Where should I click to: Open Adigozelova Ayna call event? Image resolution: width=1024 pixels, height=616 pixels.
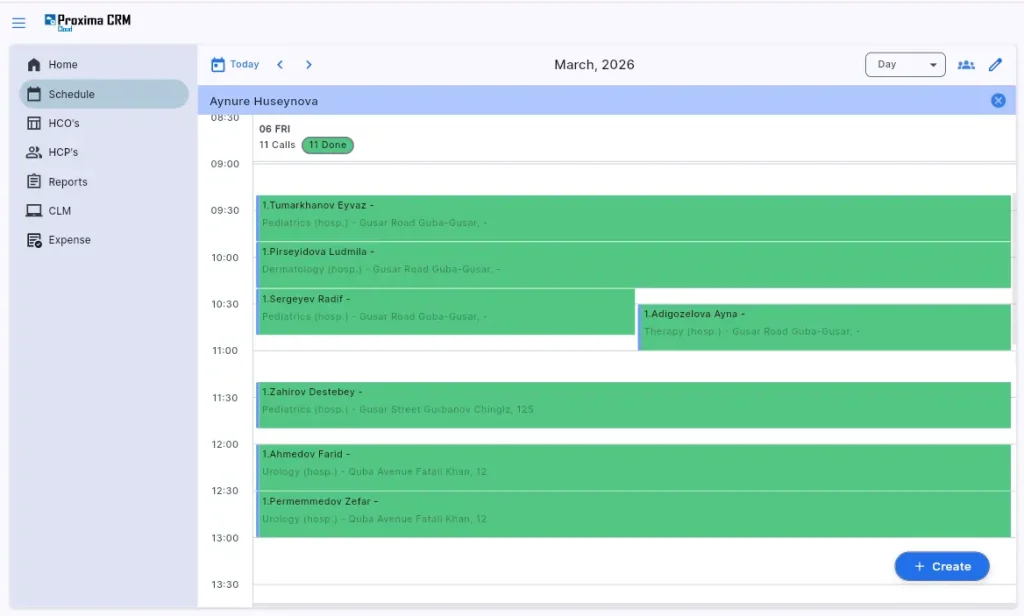point(824,327)
